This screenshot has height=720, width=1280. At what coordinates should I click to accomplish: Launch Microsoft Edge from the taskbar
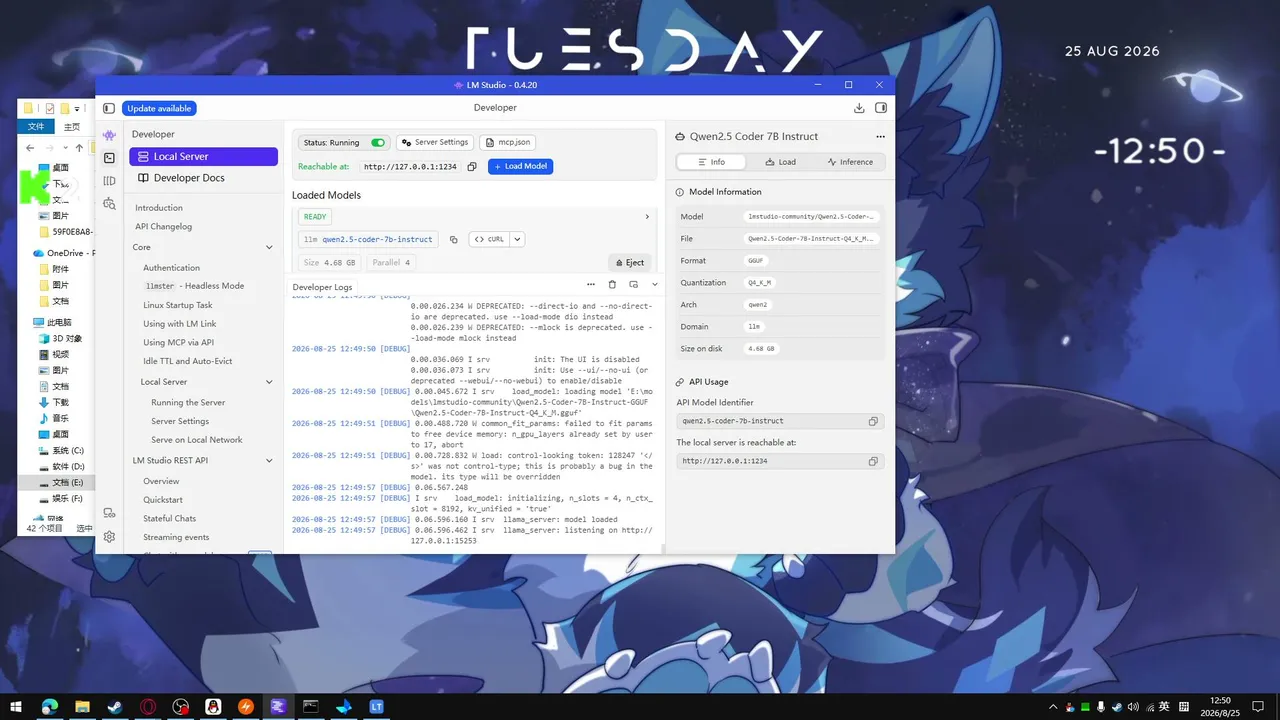[x=49, y=707]
